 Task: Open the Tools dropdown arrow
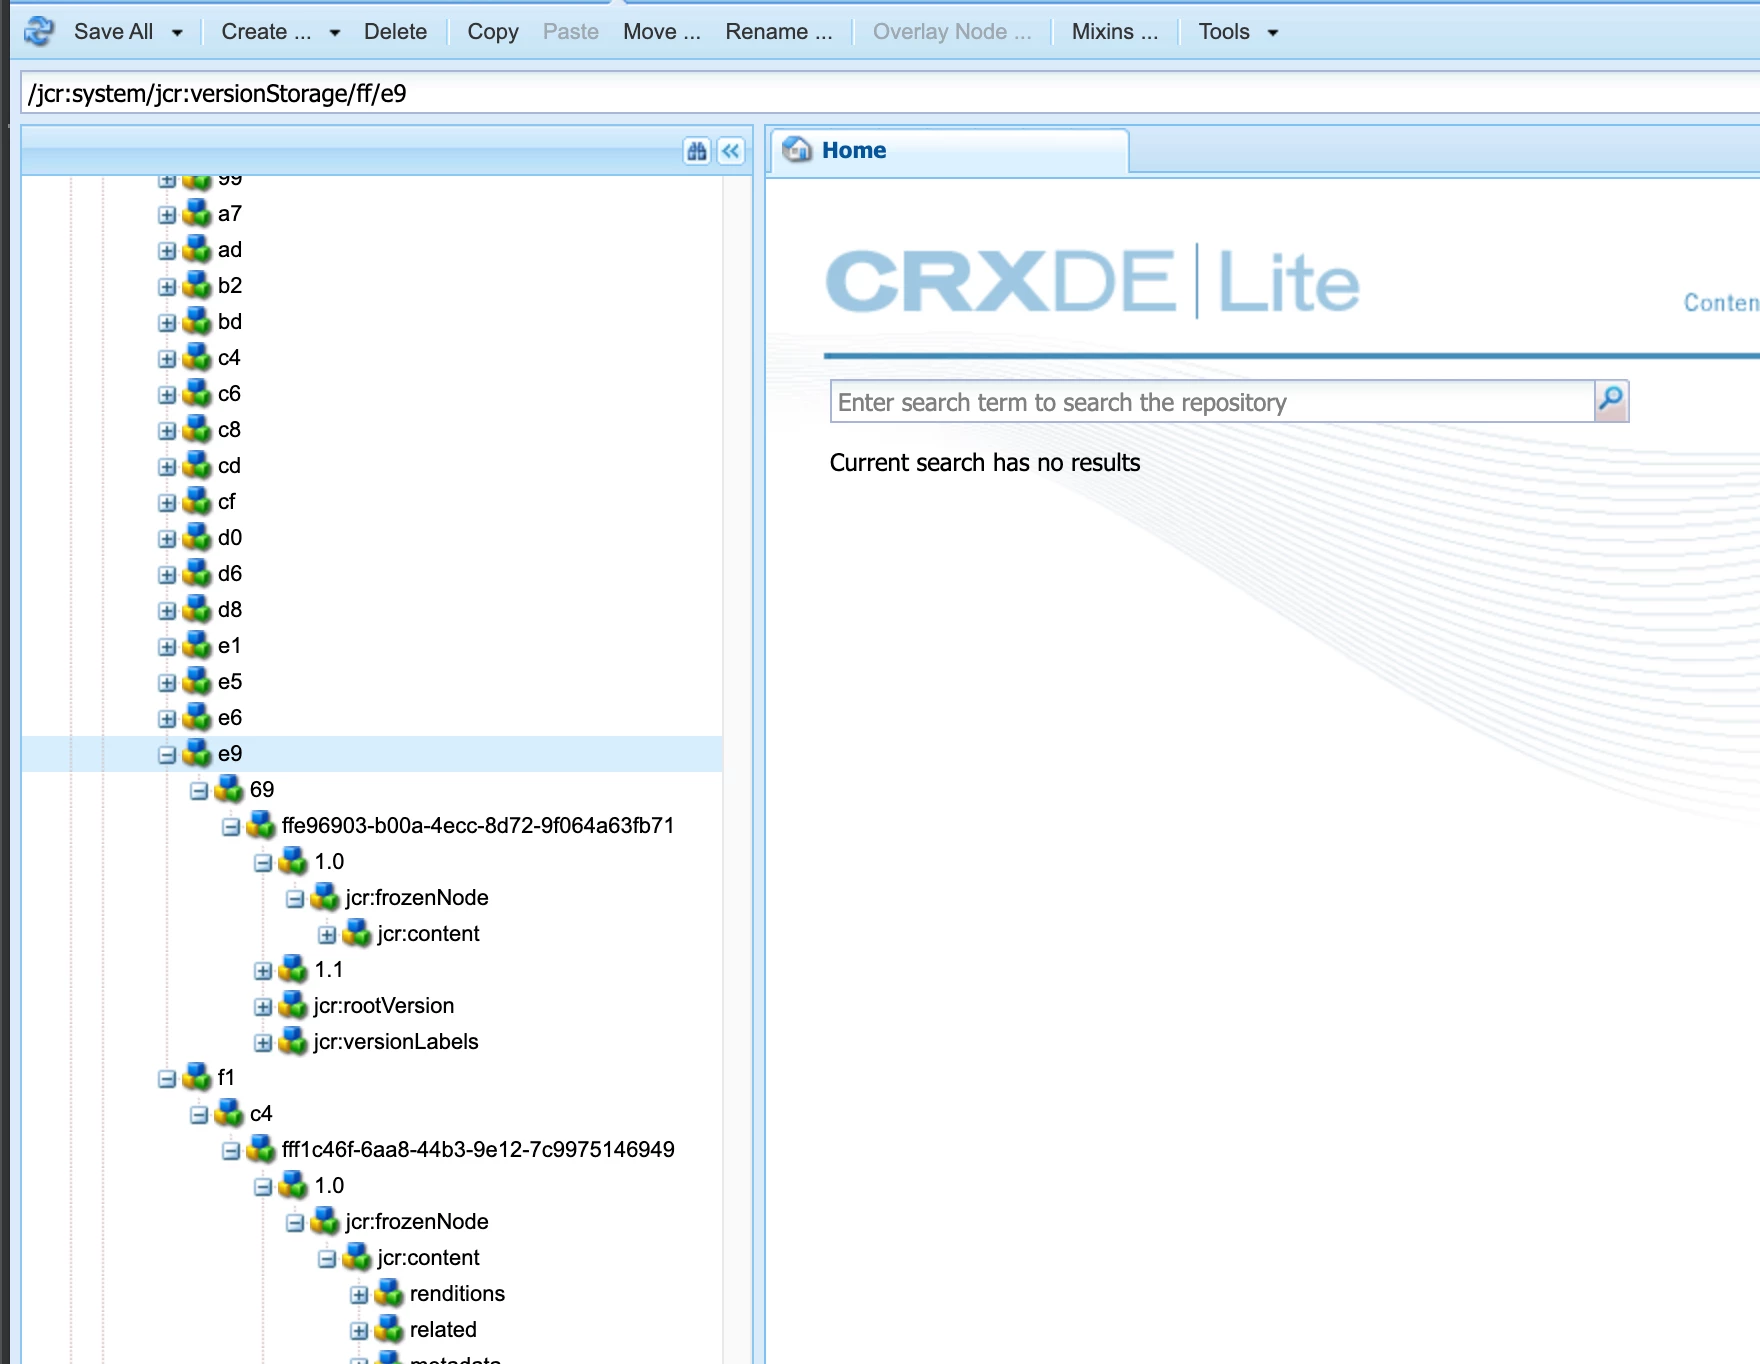tap(1273, 33)
